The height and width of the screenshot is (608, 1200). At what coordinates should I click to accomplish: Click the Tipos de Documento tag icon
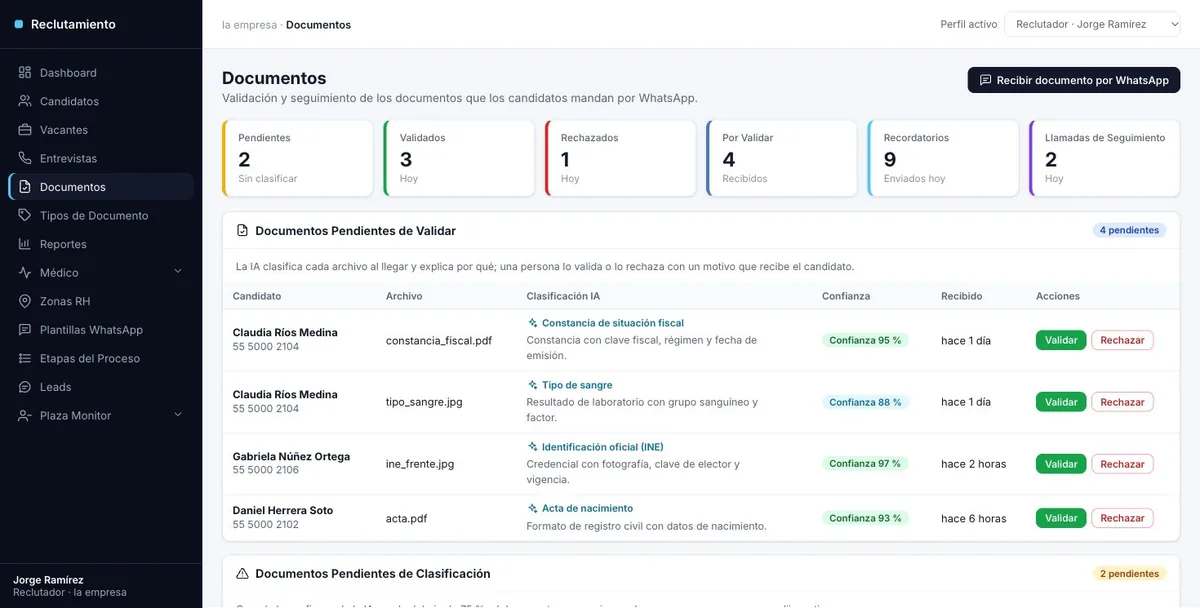tap(25, 215)
